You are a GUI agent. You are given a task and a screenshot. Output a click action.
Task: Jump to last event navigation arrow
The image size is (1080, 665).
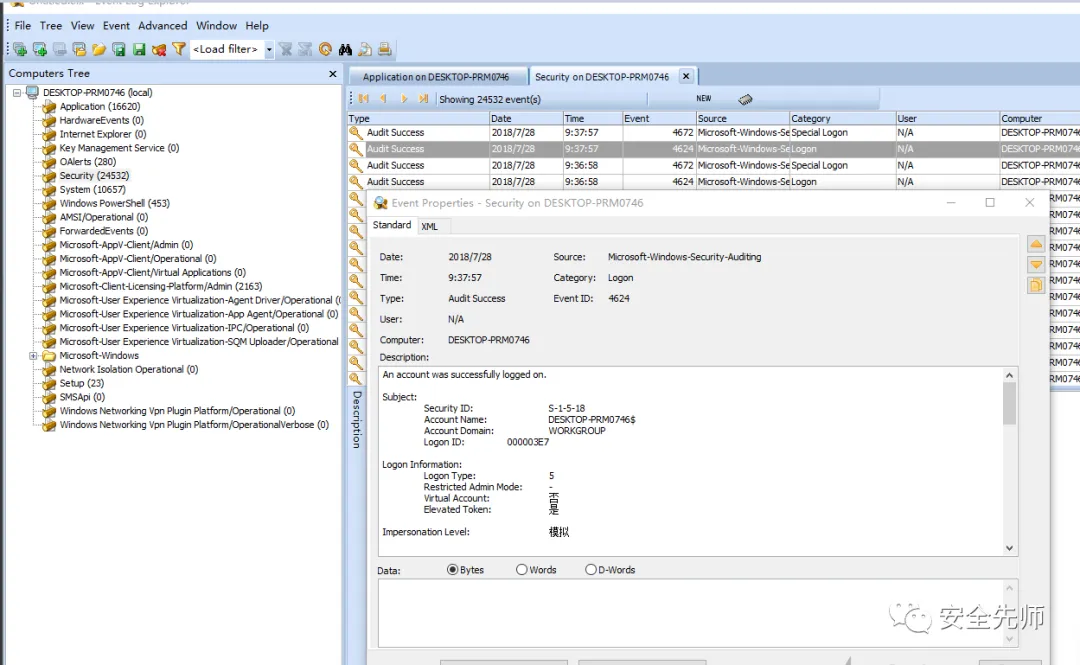(x=424, y=99)
